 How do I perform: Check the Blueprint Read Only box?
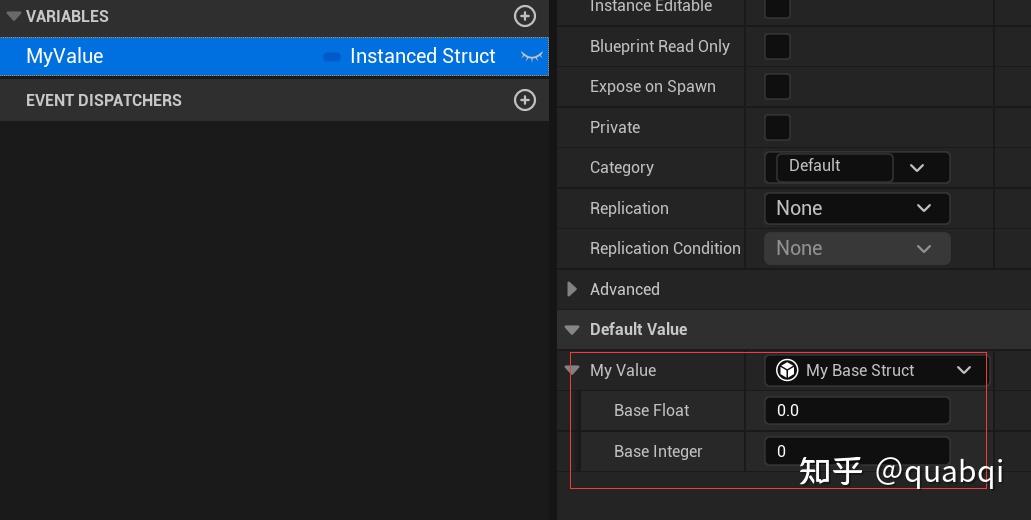pos(777,46)
